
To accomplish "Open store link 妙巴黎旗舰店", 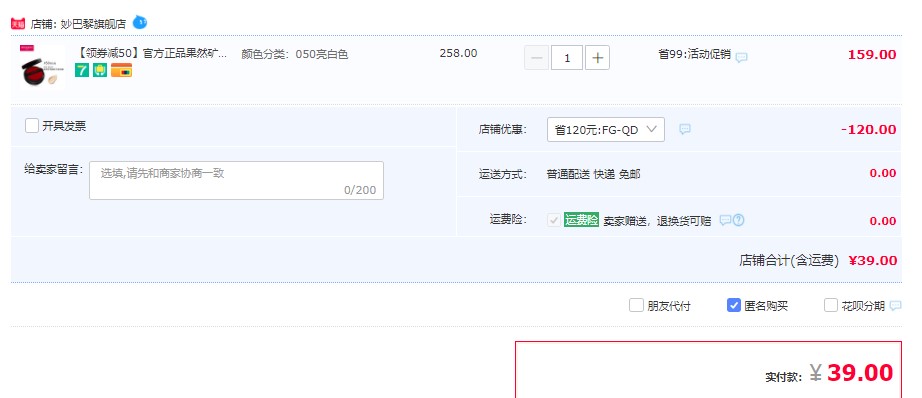I will click(x=93, y=24).
